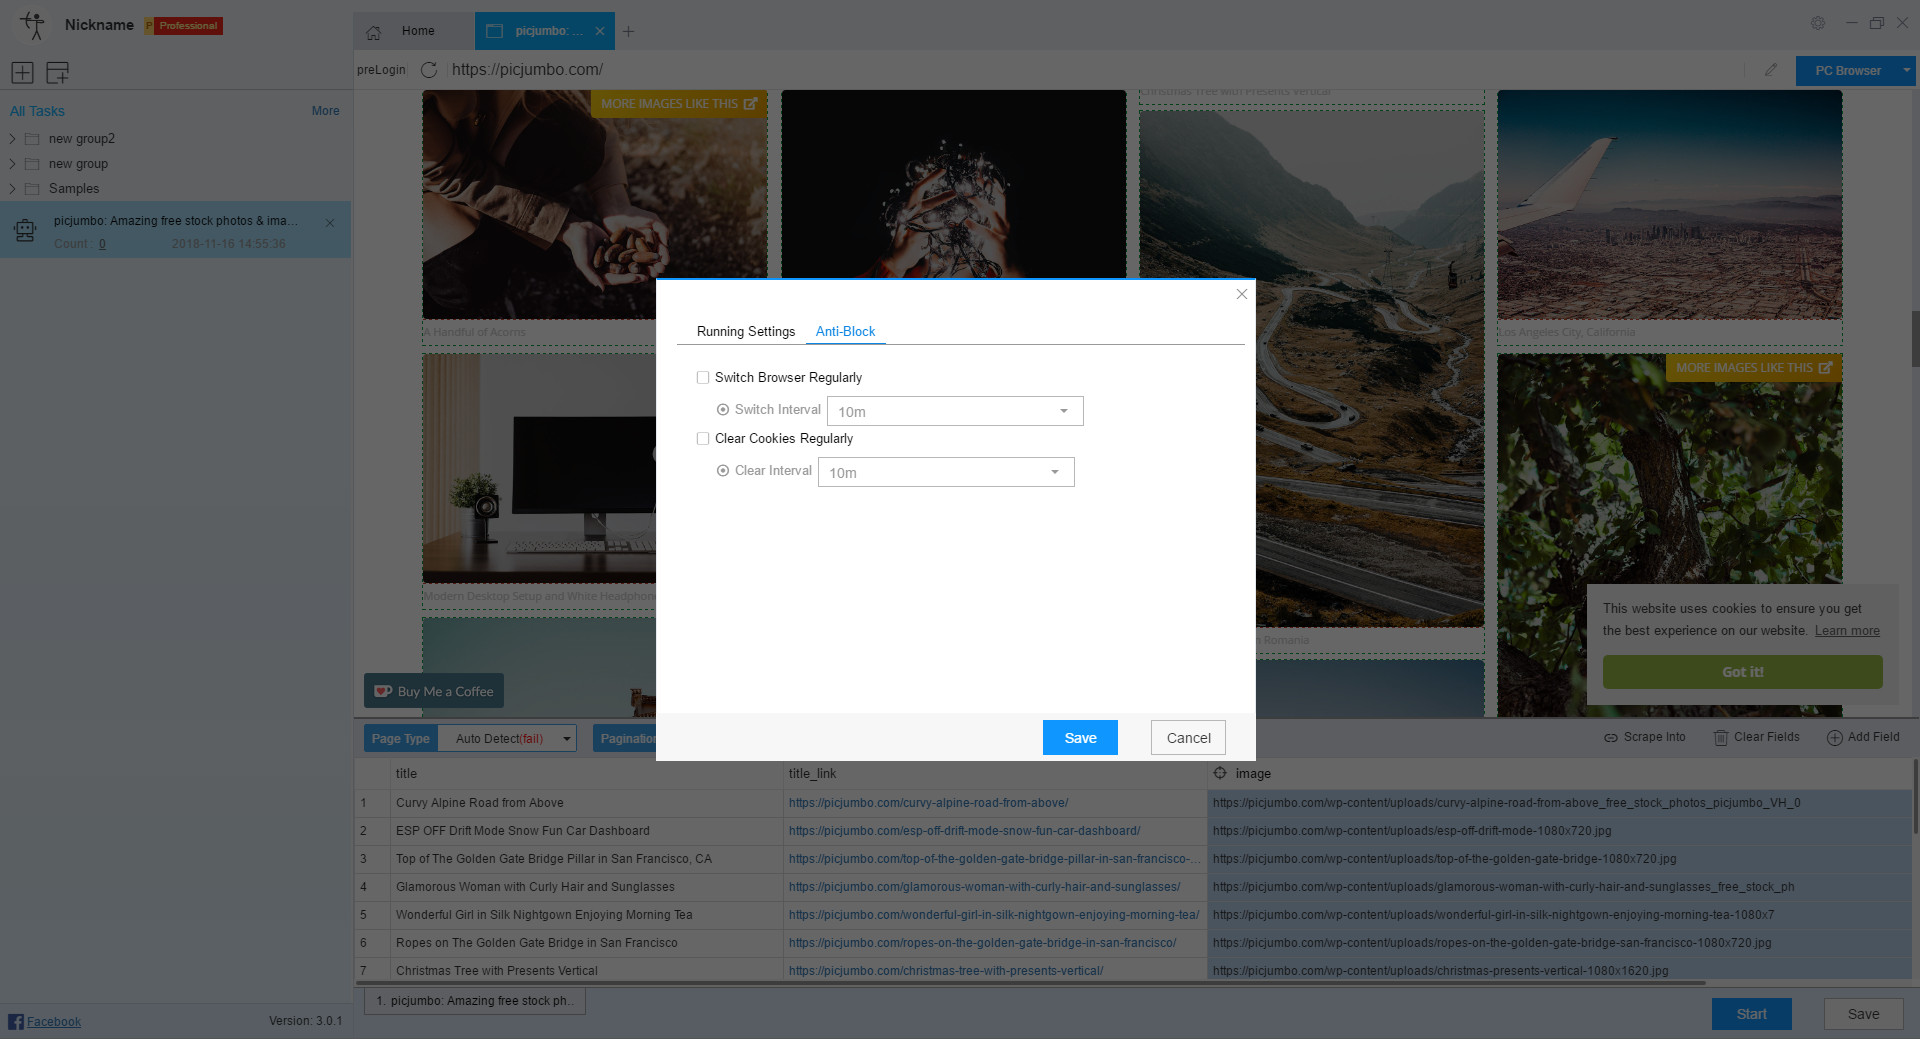The image size is (1920, 1039).
Task: Click the vertical scrollbar of the page
Action: click(x=1915, y=340)
